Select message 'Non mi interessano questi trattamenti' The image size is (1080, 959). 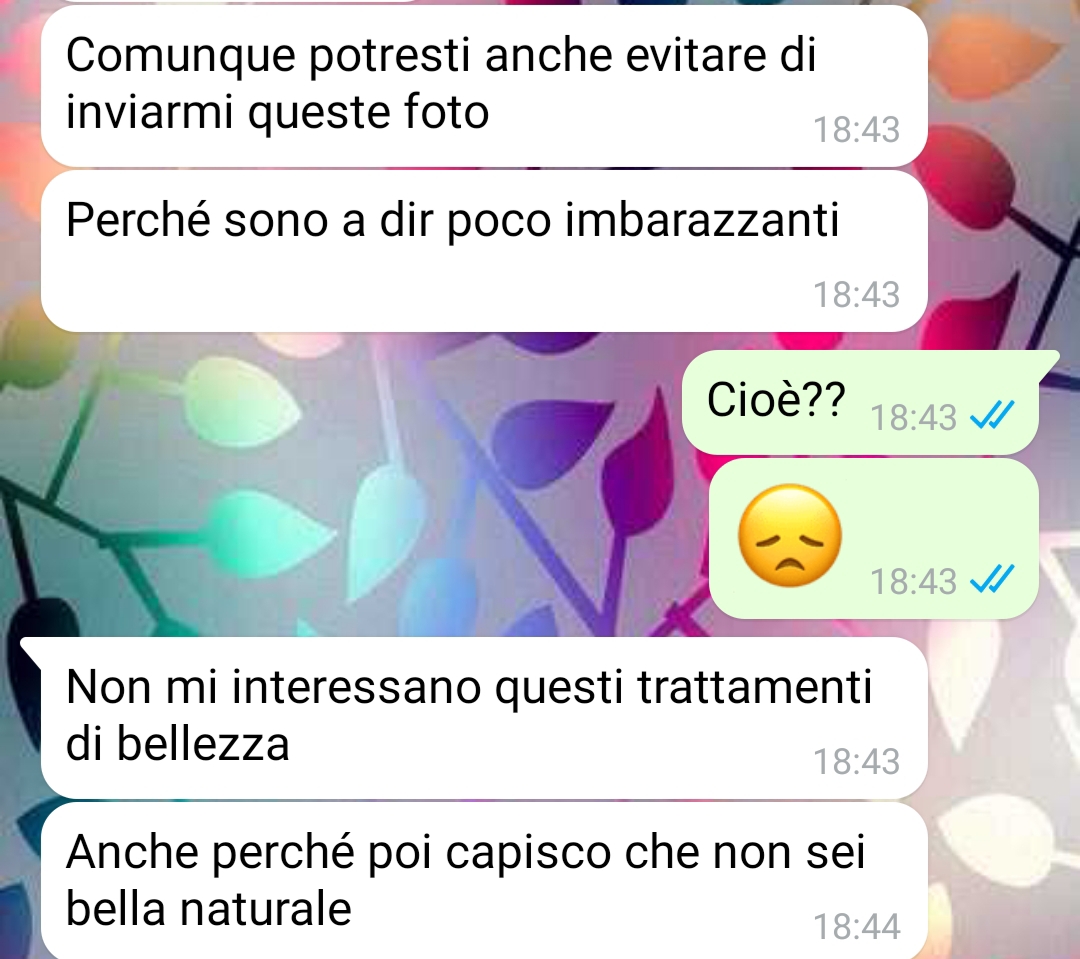pyautogui.click(x=484, y=718)
